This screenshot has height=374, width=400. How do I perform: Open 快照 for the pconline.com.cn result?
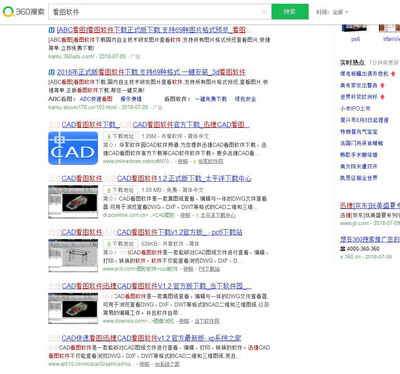pos(185,215)
